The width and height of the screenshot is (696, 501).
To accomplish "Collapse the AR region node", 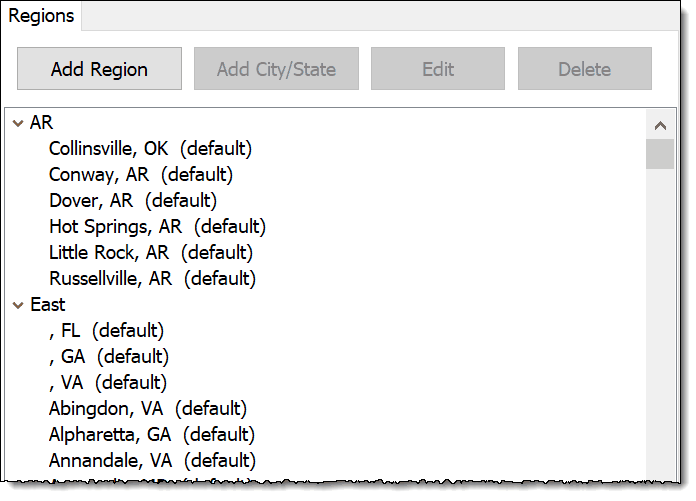I will coord(18,124).
